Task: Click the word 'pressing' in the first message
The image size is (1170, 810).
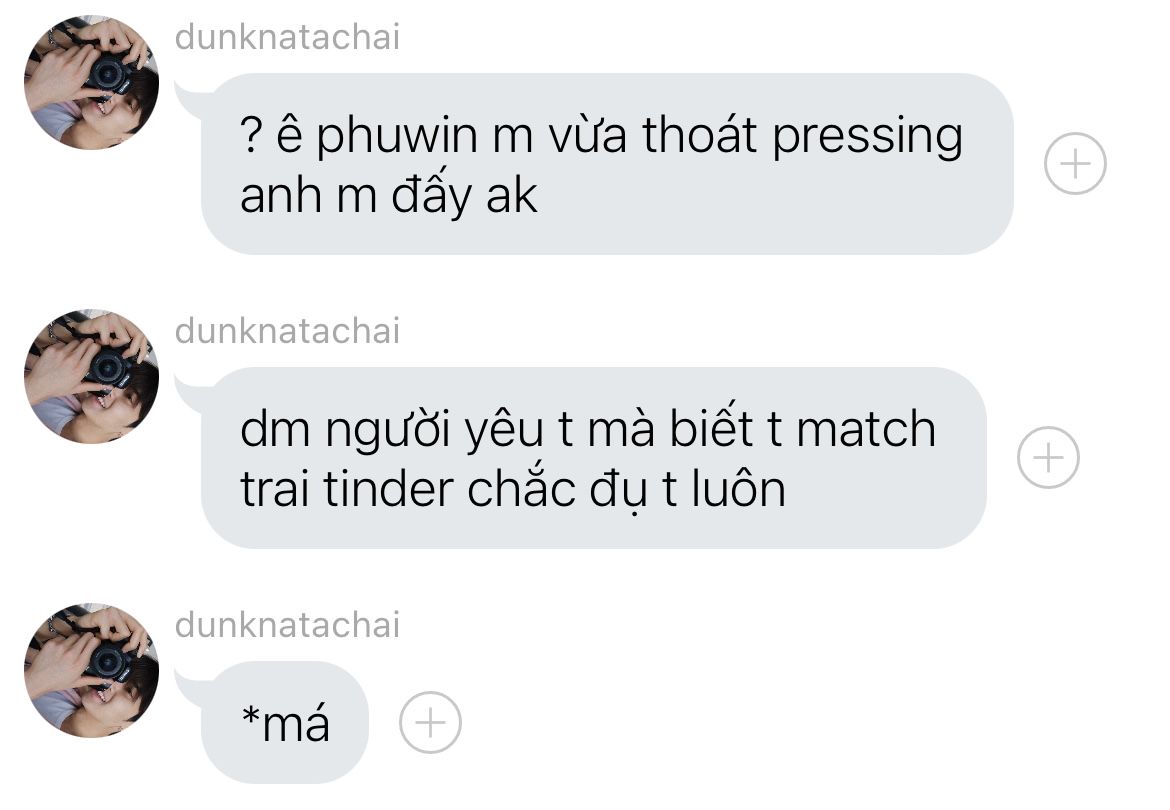Action: (x=867, y=138)
